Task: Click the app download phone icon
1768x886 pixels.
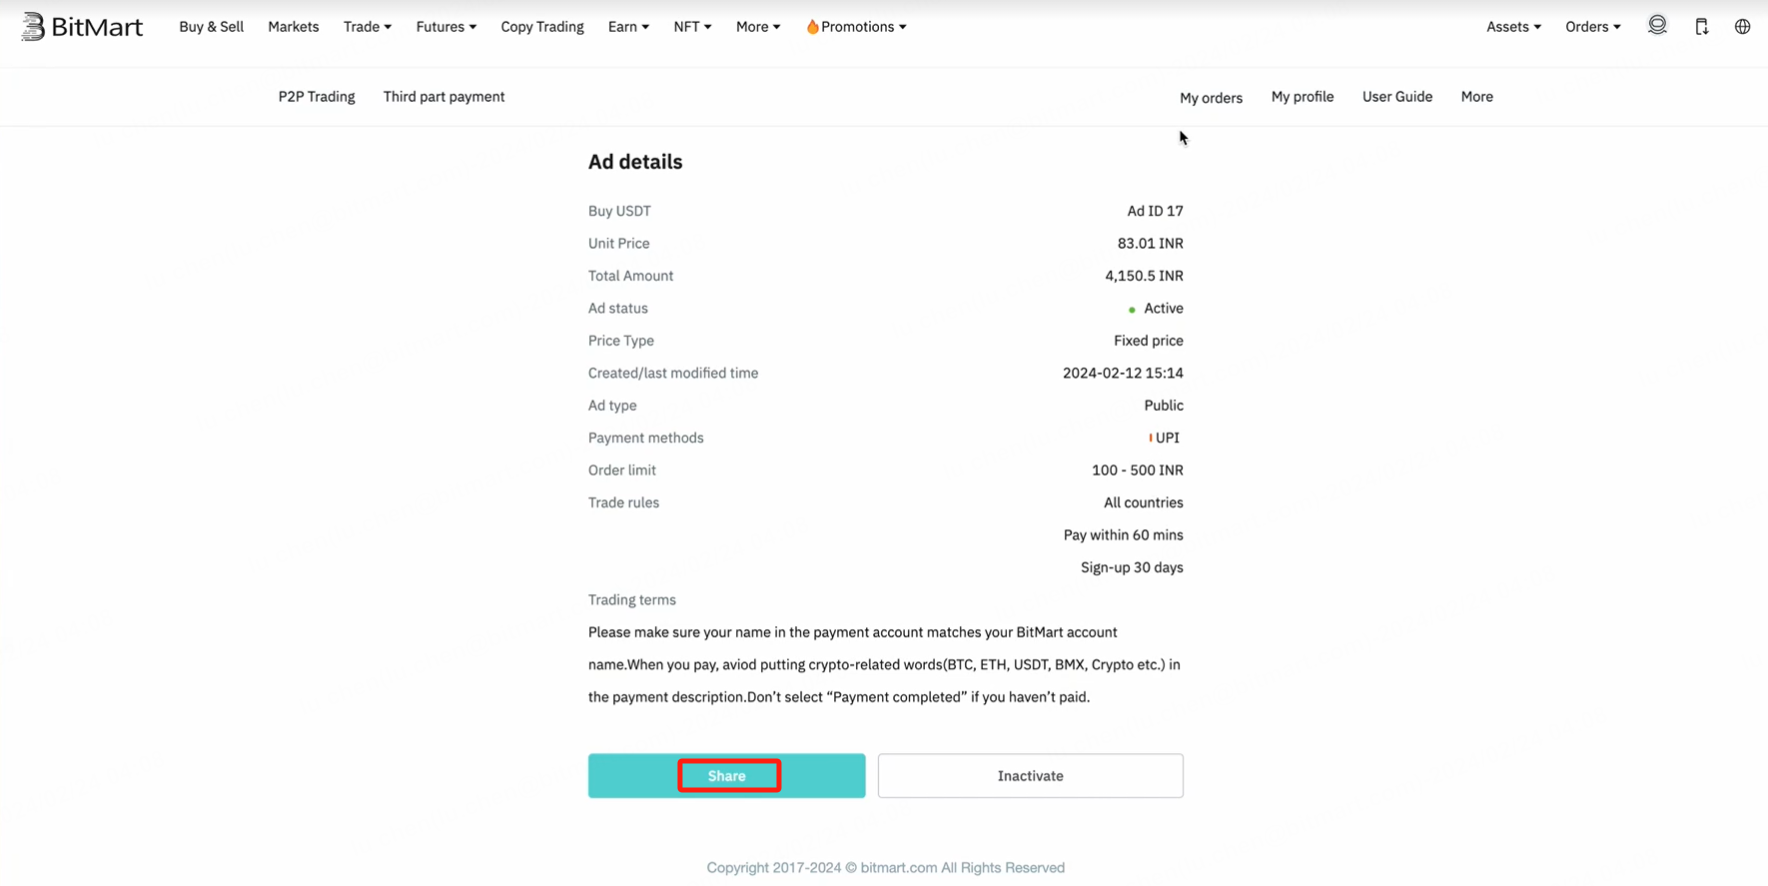Action: click(x=1701, y=27)
